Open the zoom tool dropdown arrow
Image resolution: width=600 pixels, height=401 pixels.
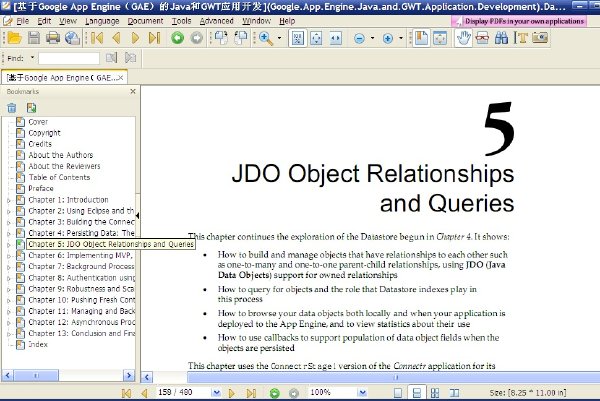(x=279, y=38)
